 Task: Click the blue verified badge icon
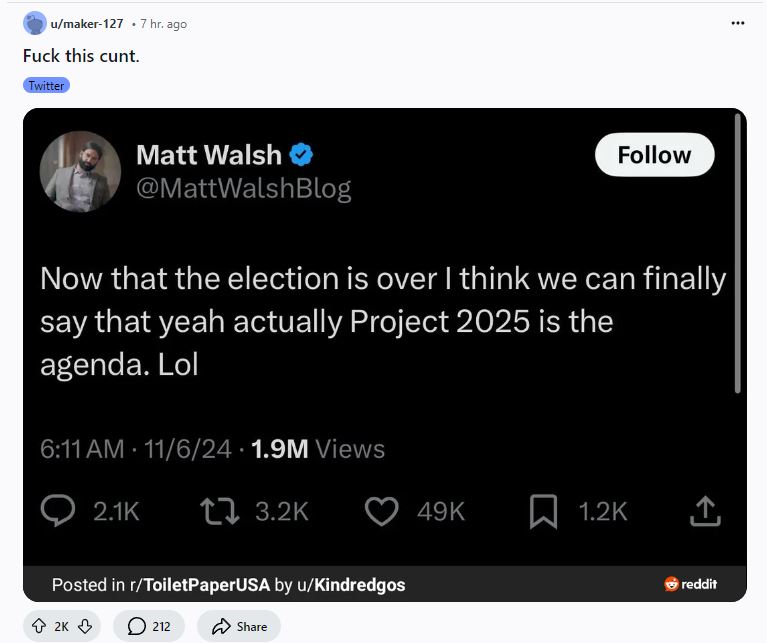coord(301,155)
